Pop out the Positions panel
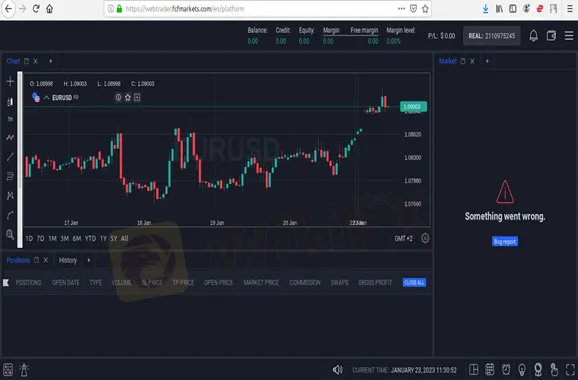The image size is (578, 380). (36, 260)
